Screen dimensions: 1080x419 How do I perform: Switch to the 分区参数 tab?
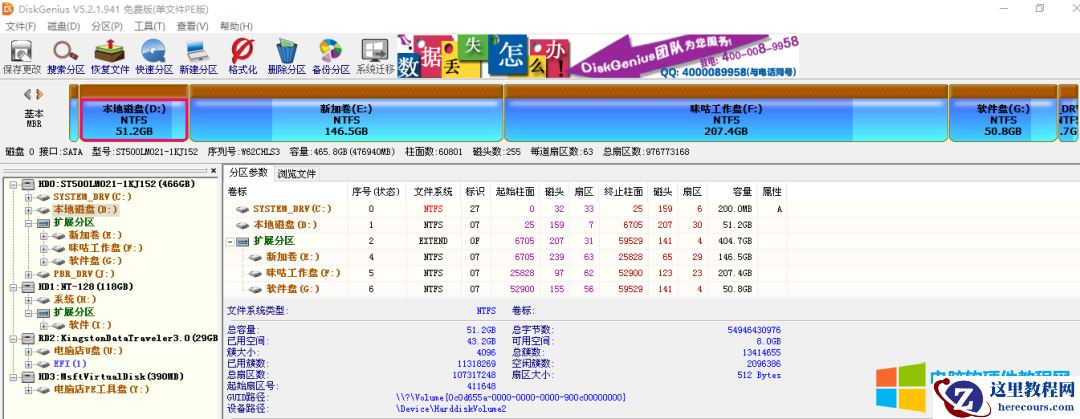coord(249,172)
